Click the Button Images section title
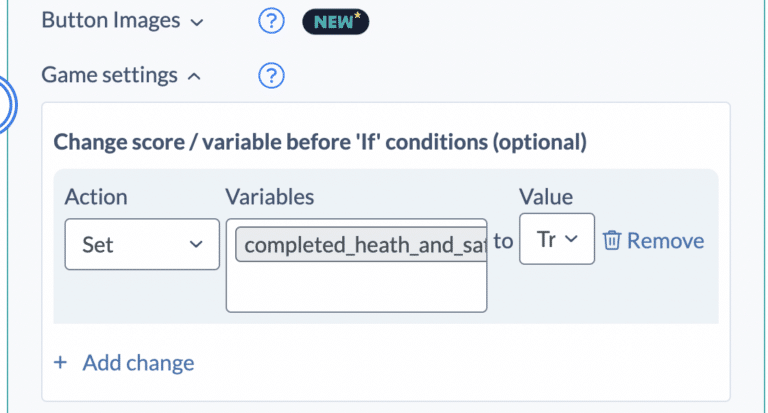Viewport: 768px width, 413px height. point(111,21)
